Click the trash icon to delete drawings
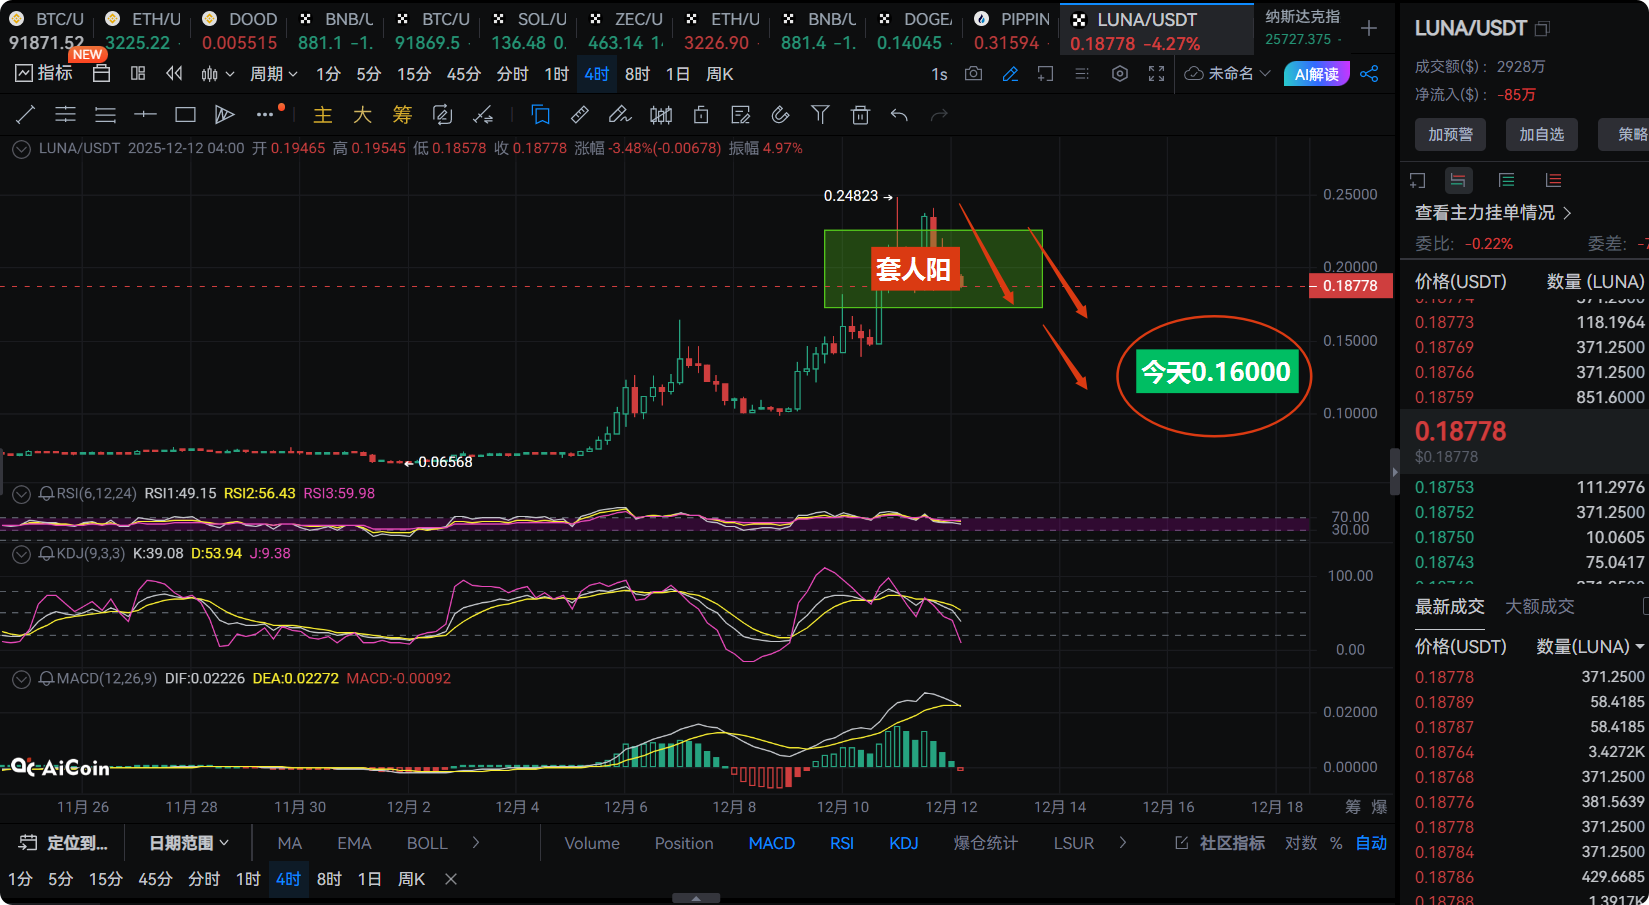1649x905 pixels. pyautogui.click(x=860, y=115)
